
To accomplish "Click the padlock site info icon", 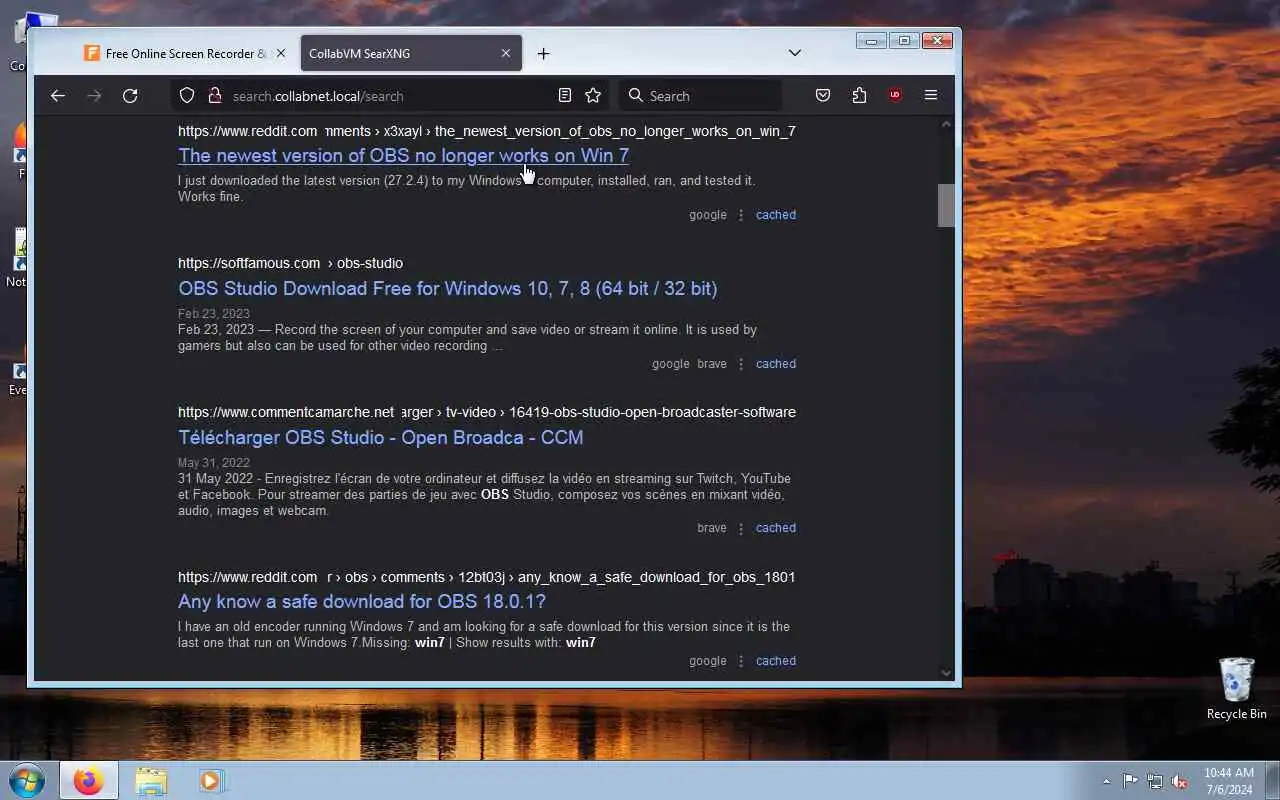I will [x=214, y=96].
